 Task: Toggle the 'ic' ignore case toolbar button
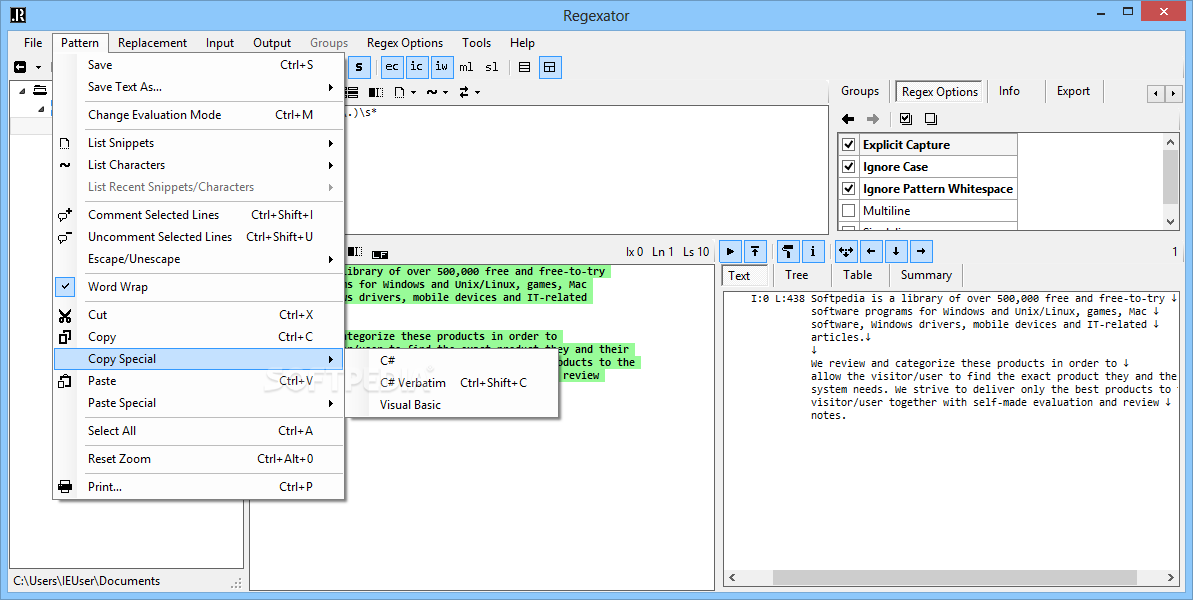[x=416, y=67]
